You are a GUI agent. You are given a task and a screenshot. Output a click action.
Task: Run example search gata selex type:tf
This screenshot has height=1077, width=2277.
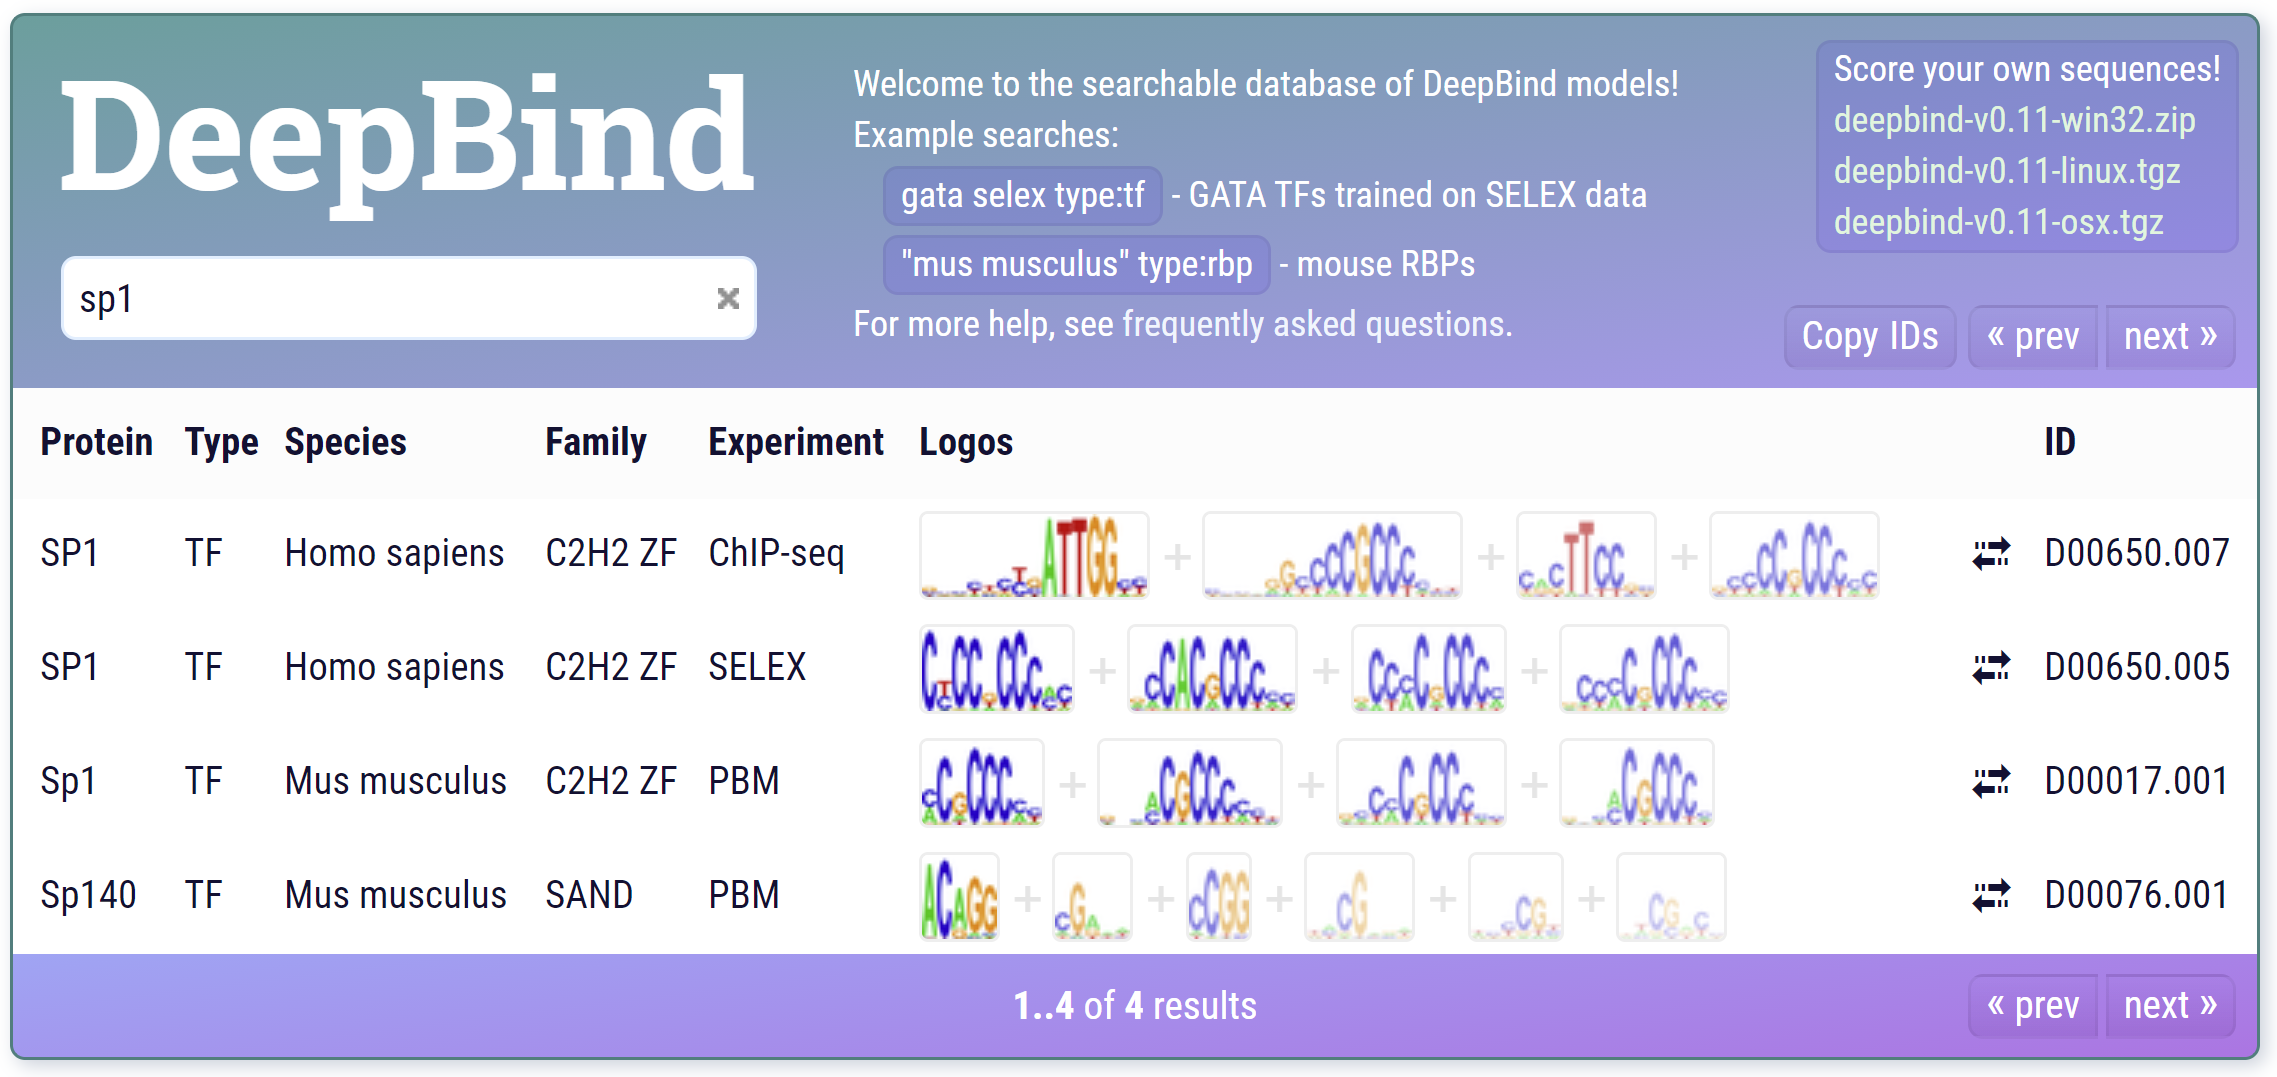(1022, 196)
